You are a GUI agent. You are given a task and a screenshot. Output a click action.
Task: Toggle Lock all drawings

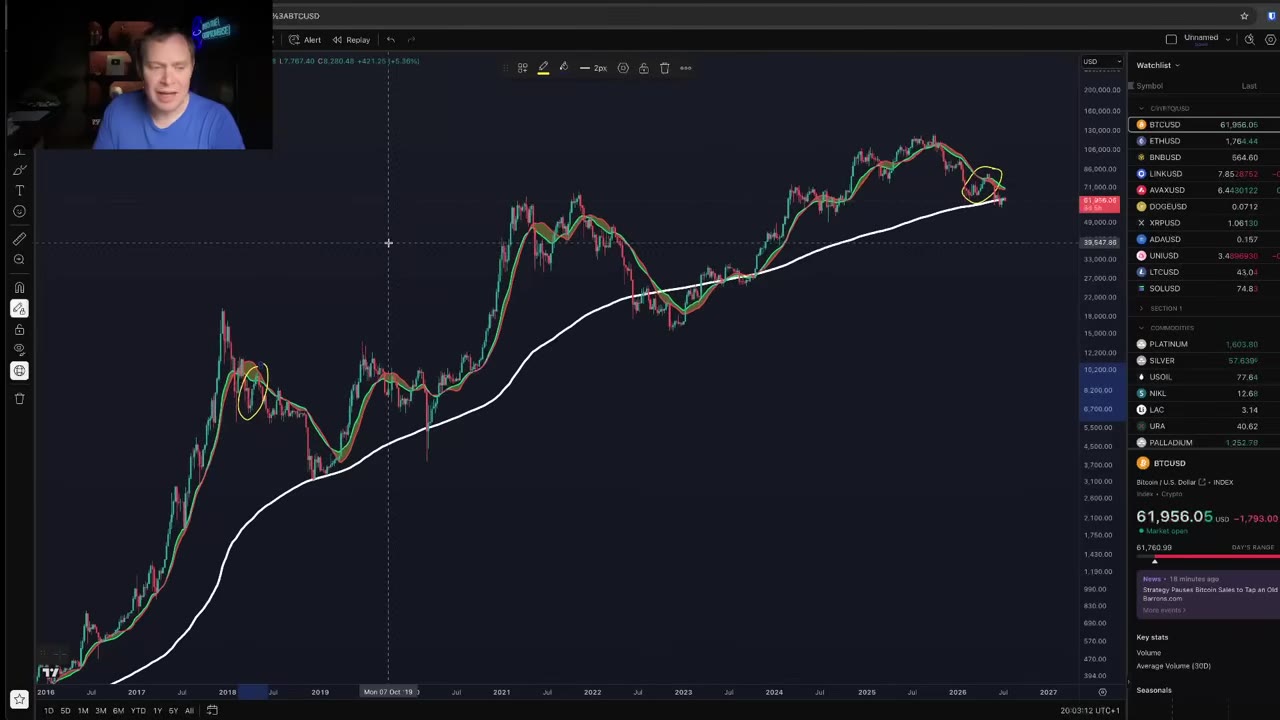coord(19,329)
